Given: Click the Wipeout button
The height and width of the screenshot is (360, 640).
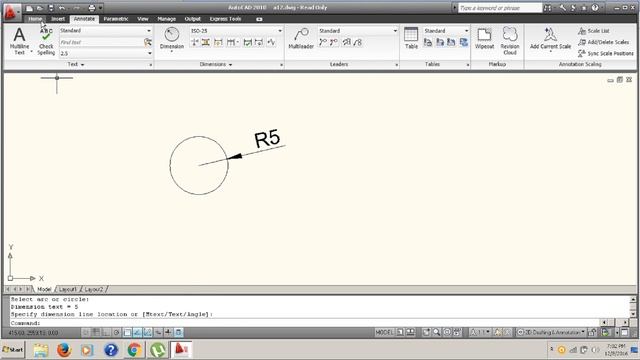Looking at the screenshot, I should (484, 39).
